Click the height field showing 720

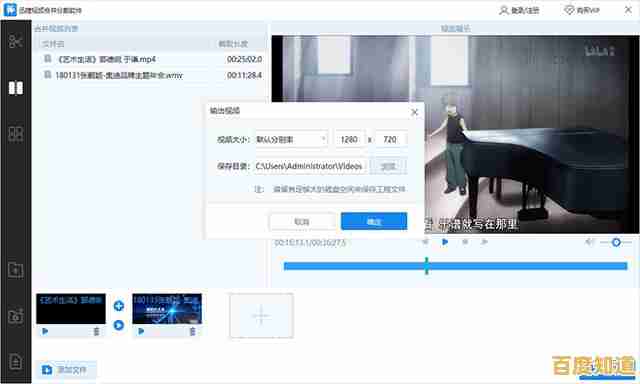[390, 140]
